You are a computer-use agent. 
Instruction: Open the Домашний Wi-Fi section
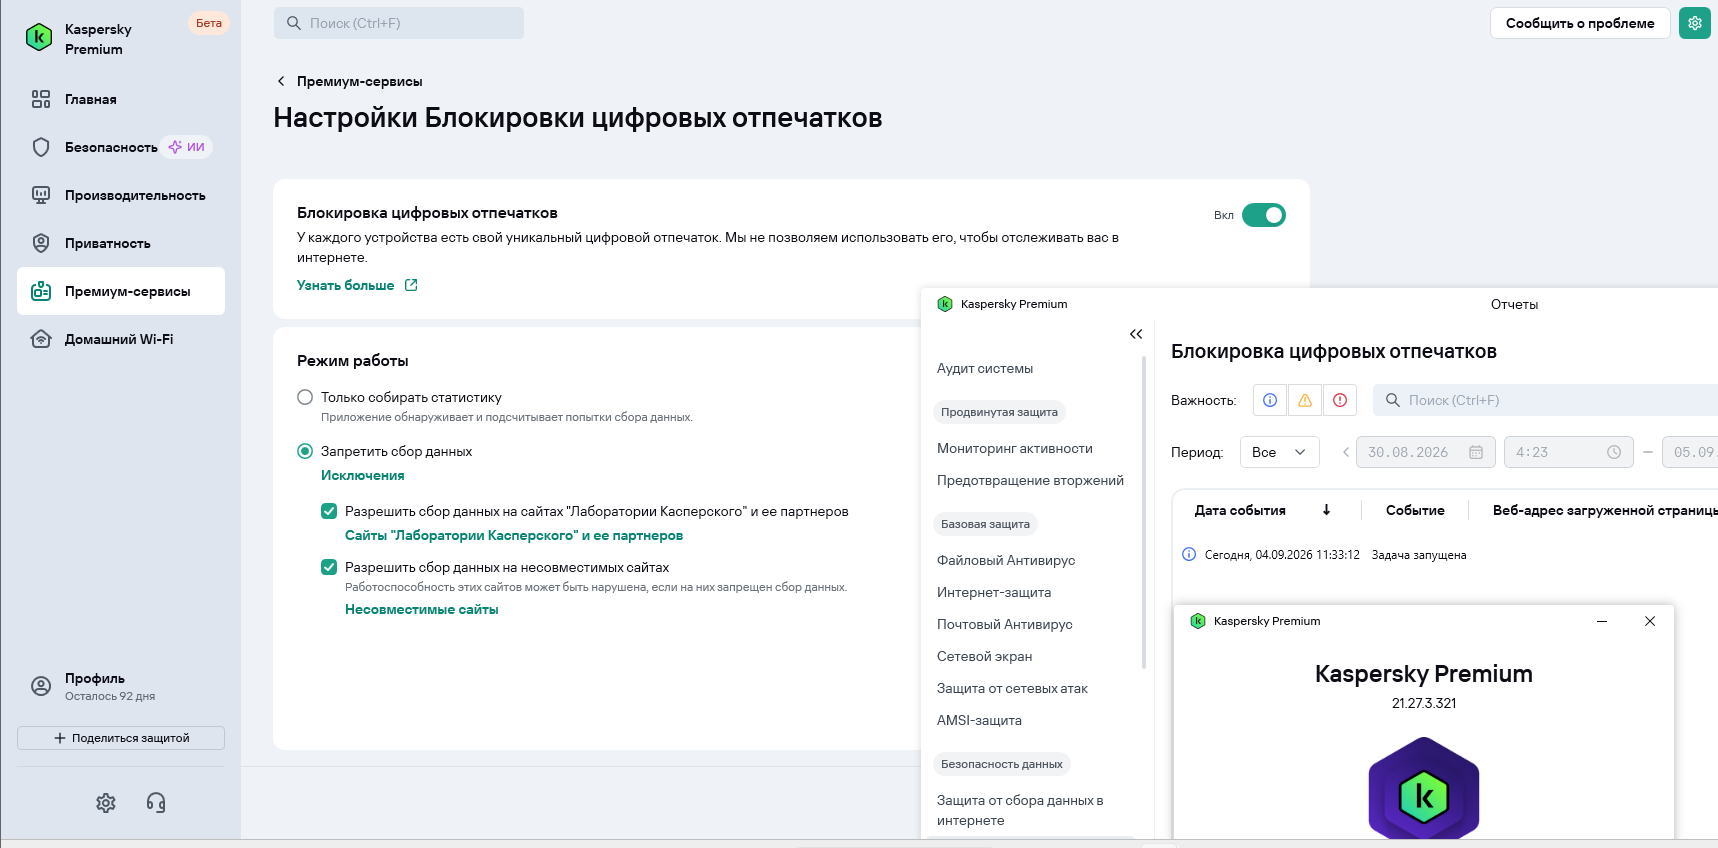121,339
